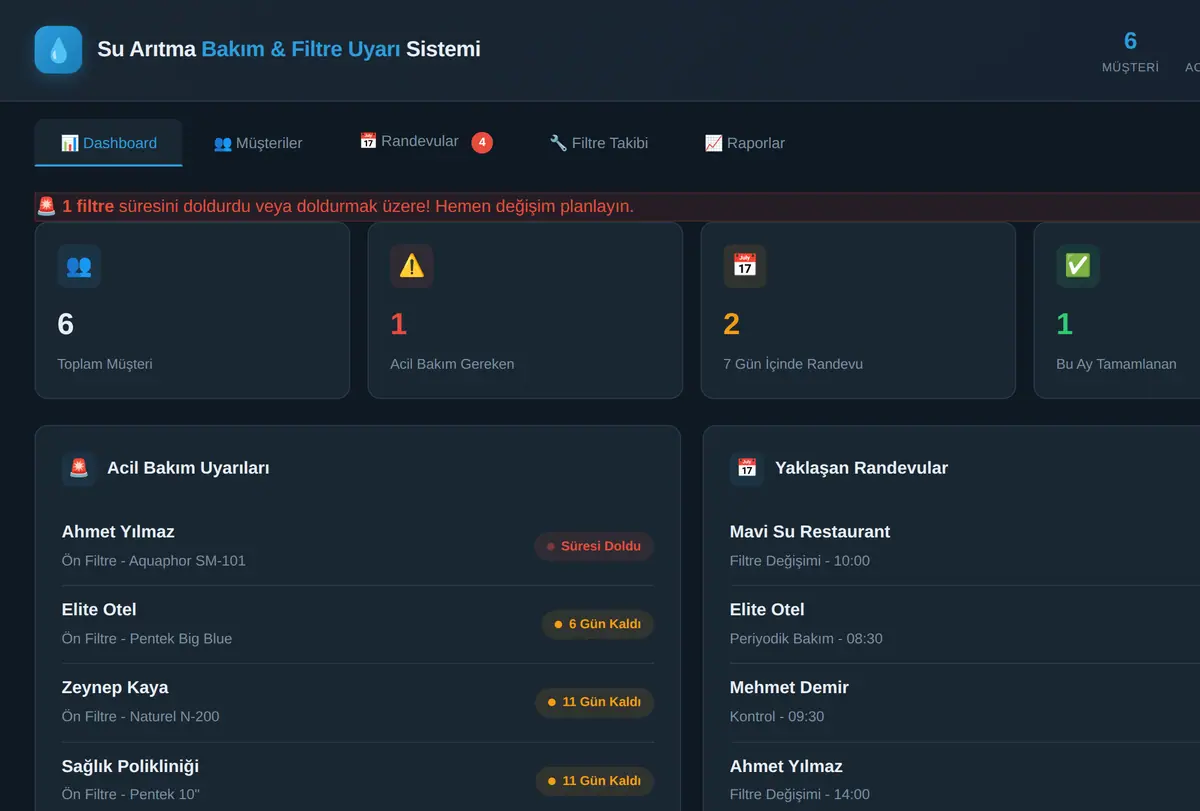Open the Randevular tab
The height and width of the screenshot is (811, 1200).
pyautogui.click(x=426, y=143)
